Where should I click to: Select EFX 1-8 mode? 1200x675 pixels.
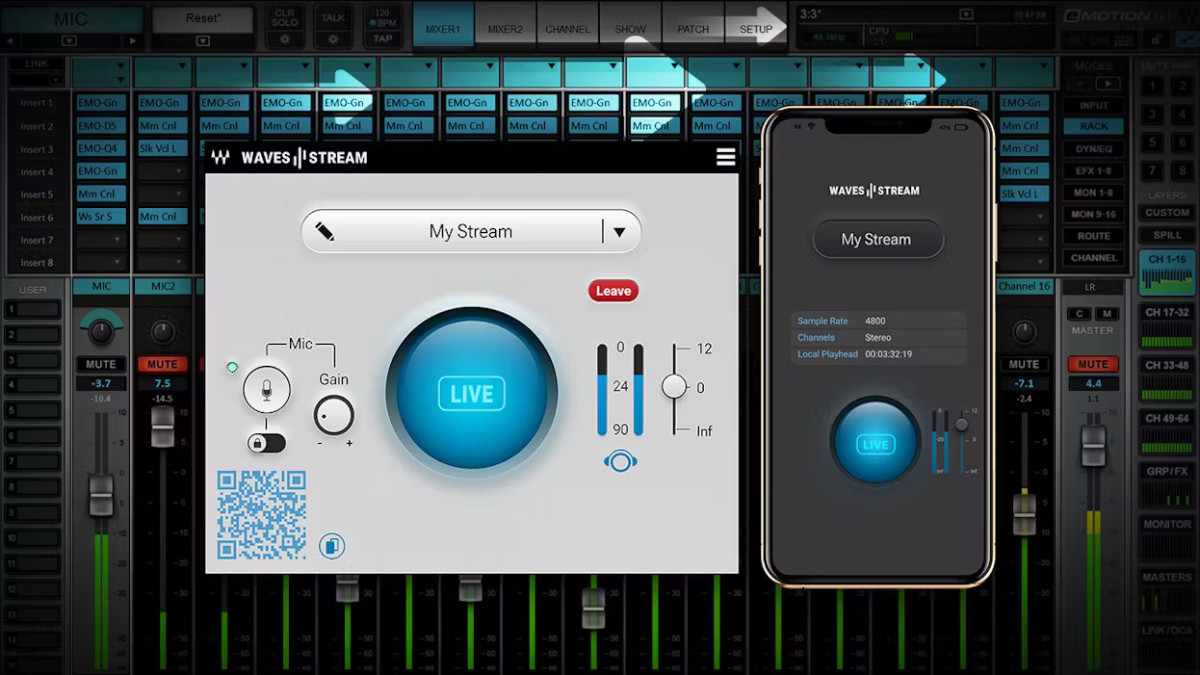1094,171
